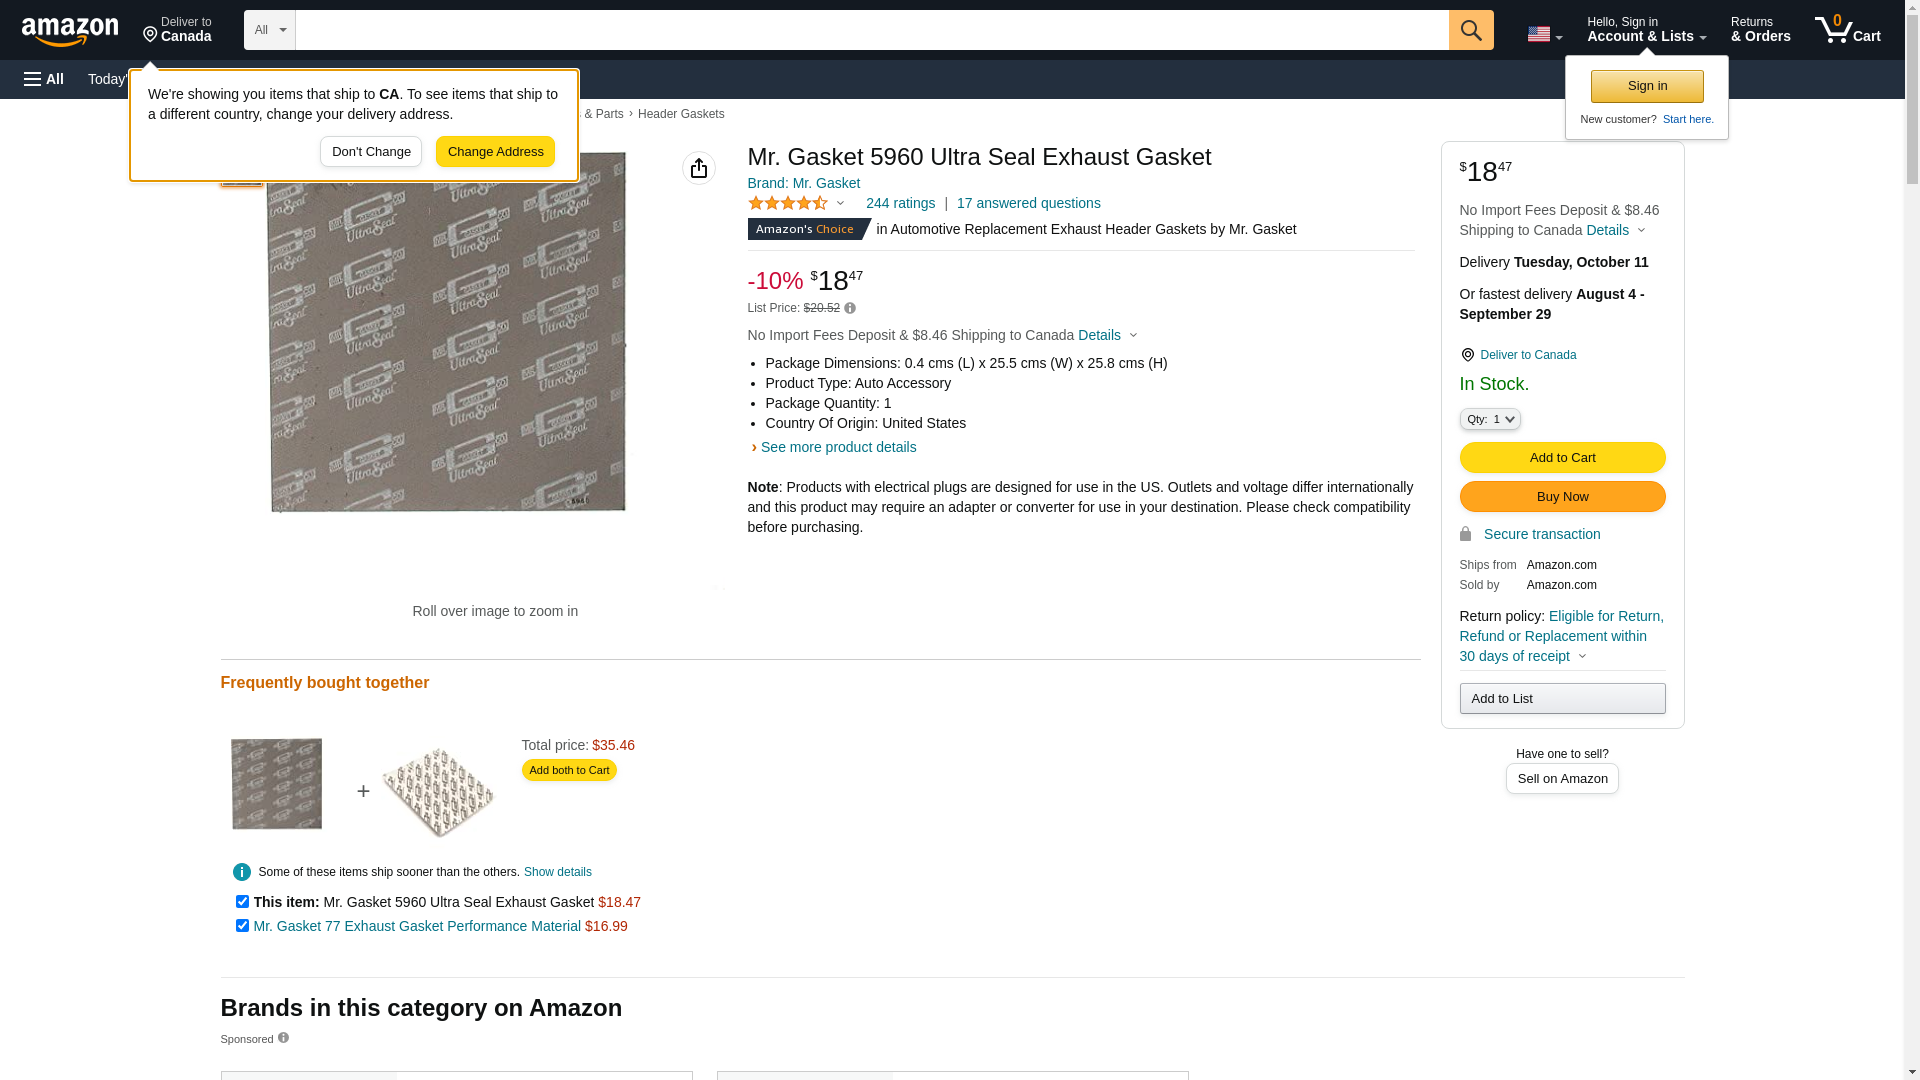The width and height of the screenshot is (1920, 1080).
Task: Click the Sponsored info icon
Action: tap(283, 1038)
